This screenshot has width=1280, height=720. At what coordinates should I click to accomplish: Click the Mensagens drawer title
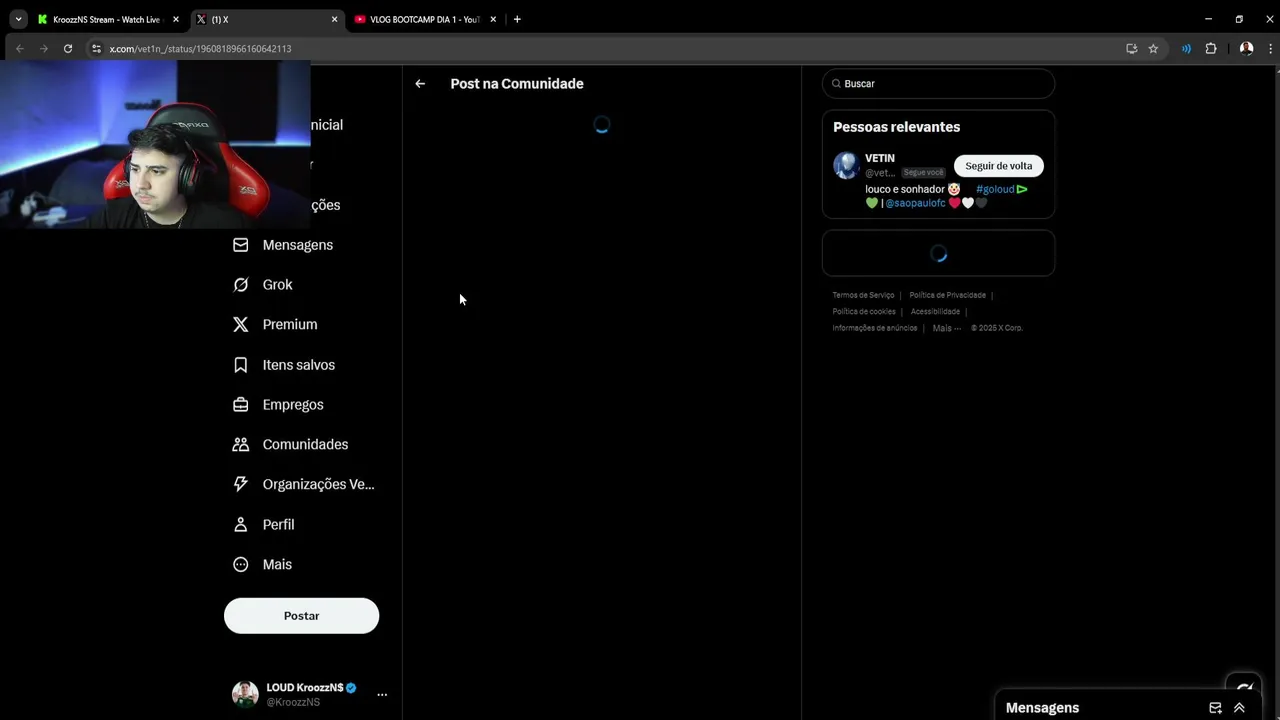point(1042,708)
